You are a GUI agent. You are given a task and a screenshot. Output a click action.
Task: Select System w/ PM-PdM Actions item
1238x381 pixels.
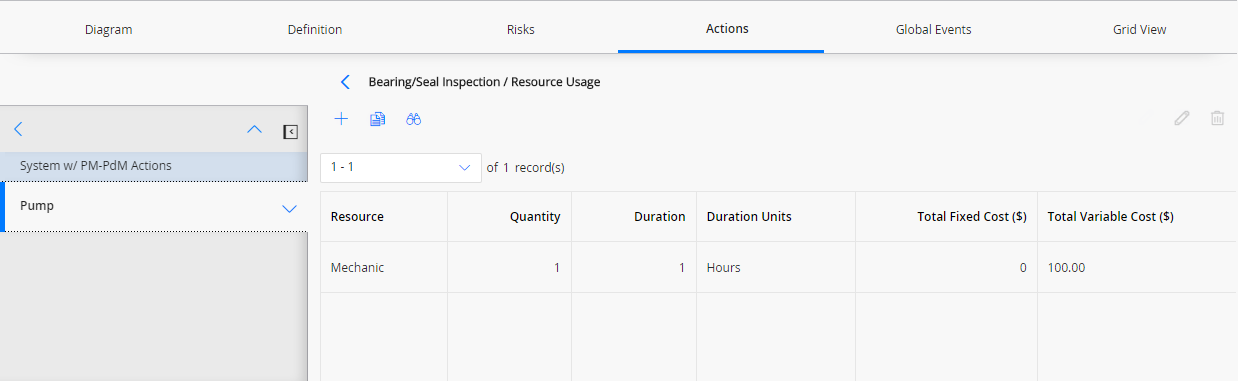click(153, 166)
